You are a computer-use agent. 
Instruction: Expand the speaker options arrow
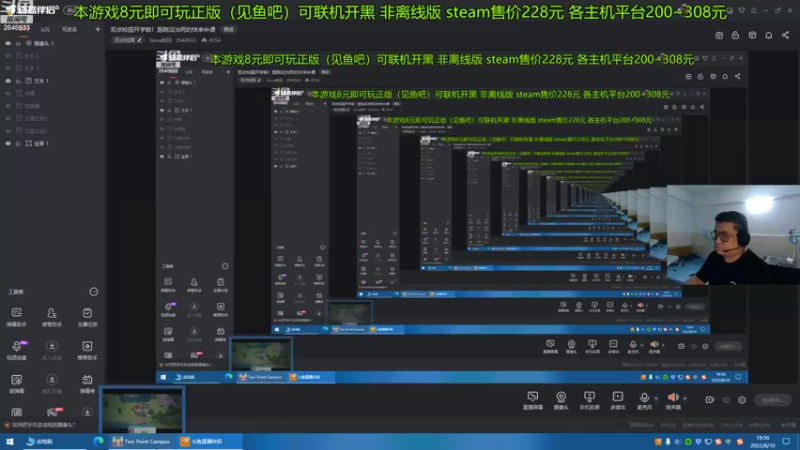point(685,398)
